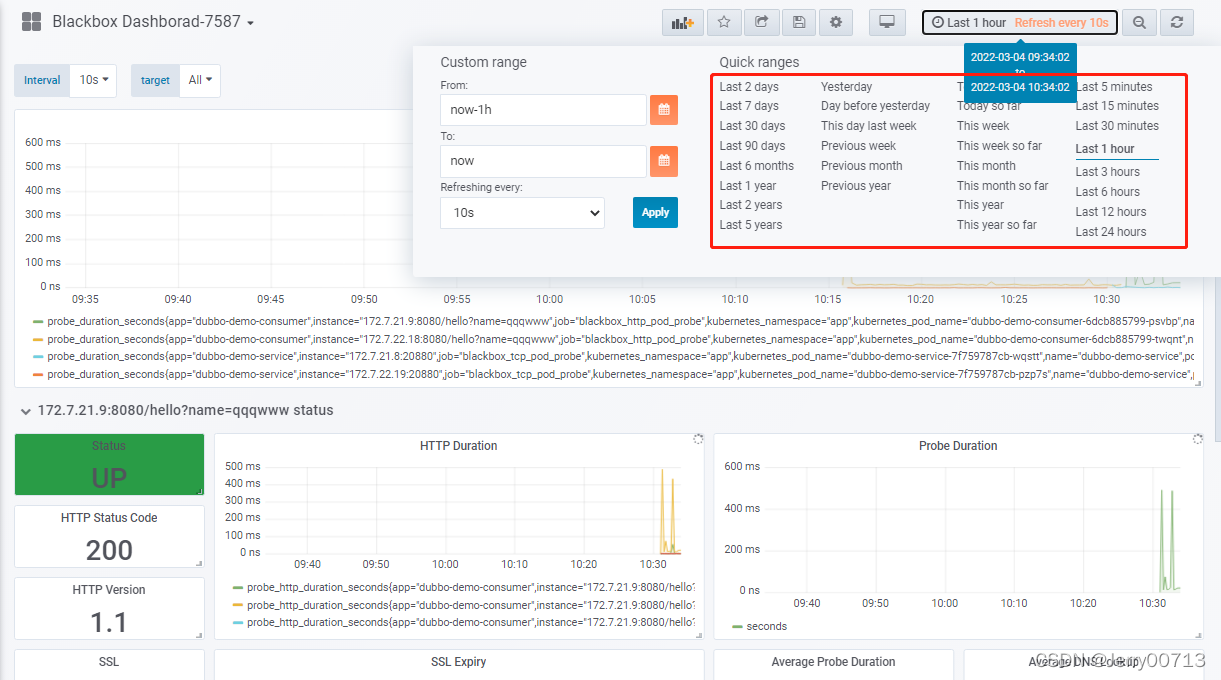The image size is (1221, 680).
Task: Pick This week so far range
Action: coord(999,146)
